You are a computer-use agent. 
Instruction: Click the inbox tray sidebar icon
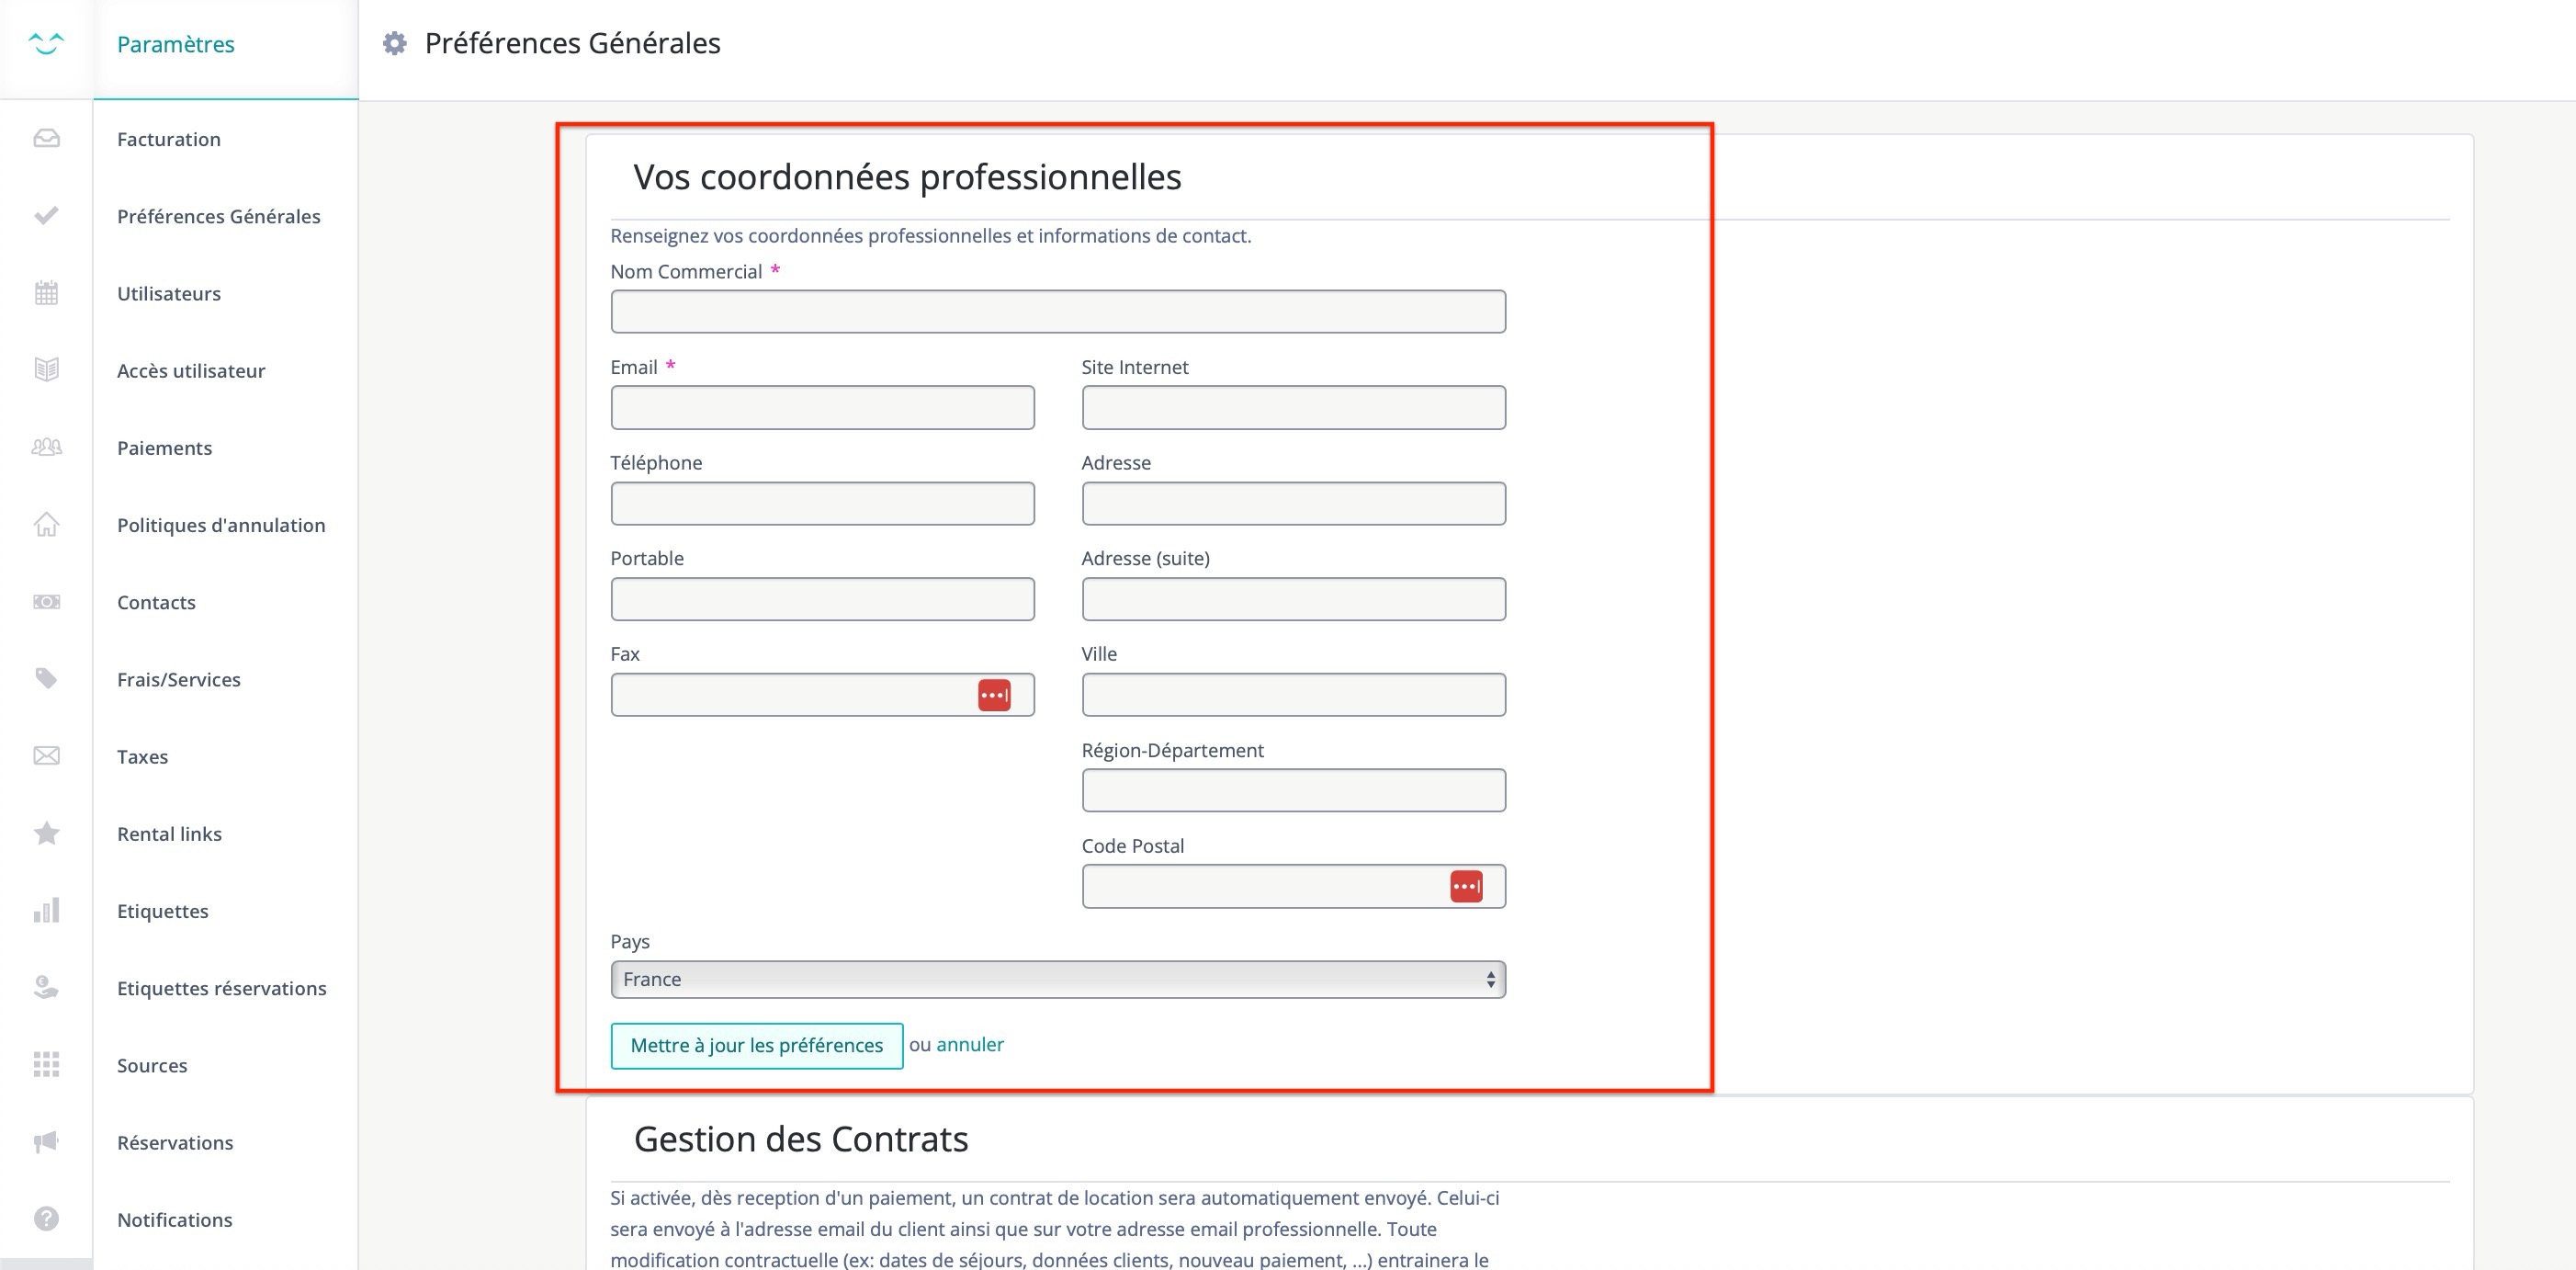click(46, 138)
